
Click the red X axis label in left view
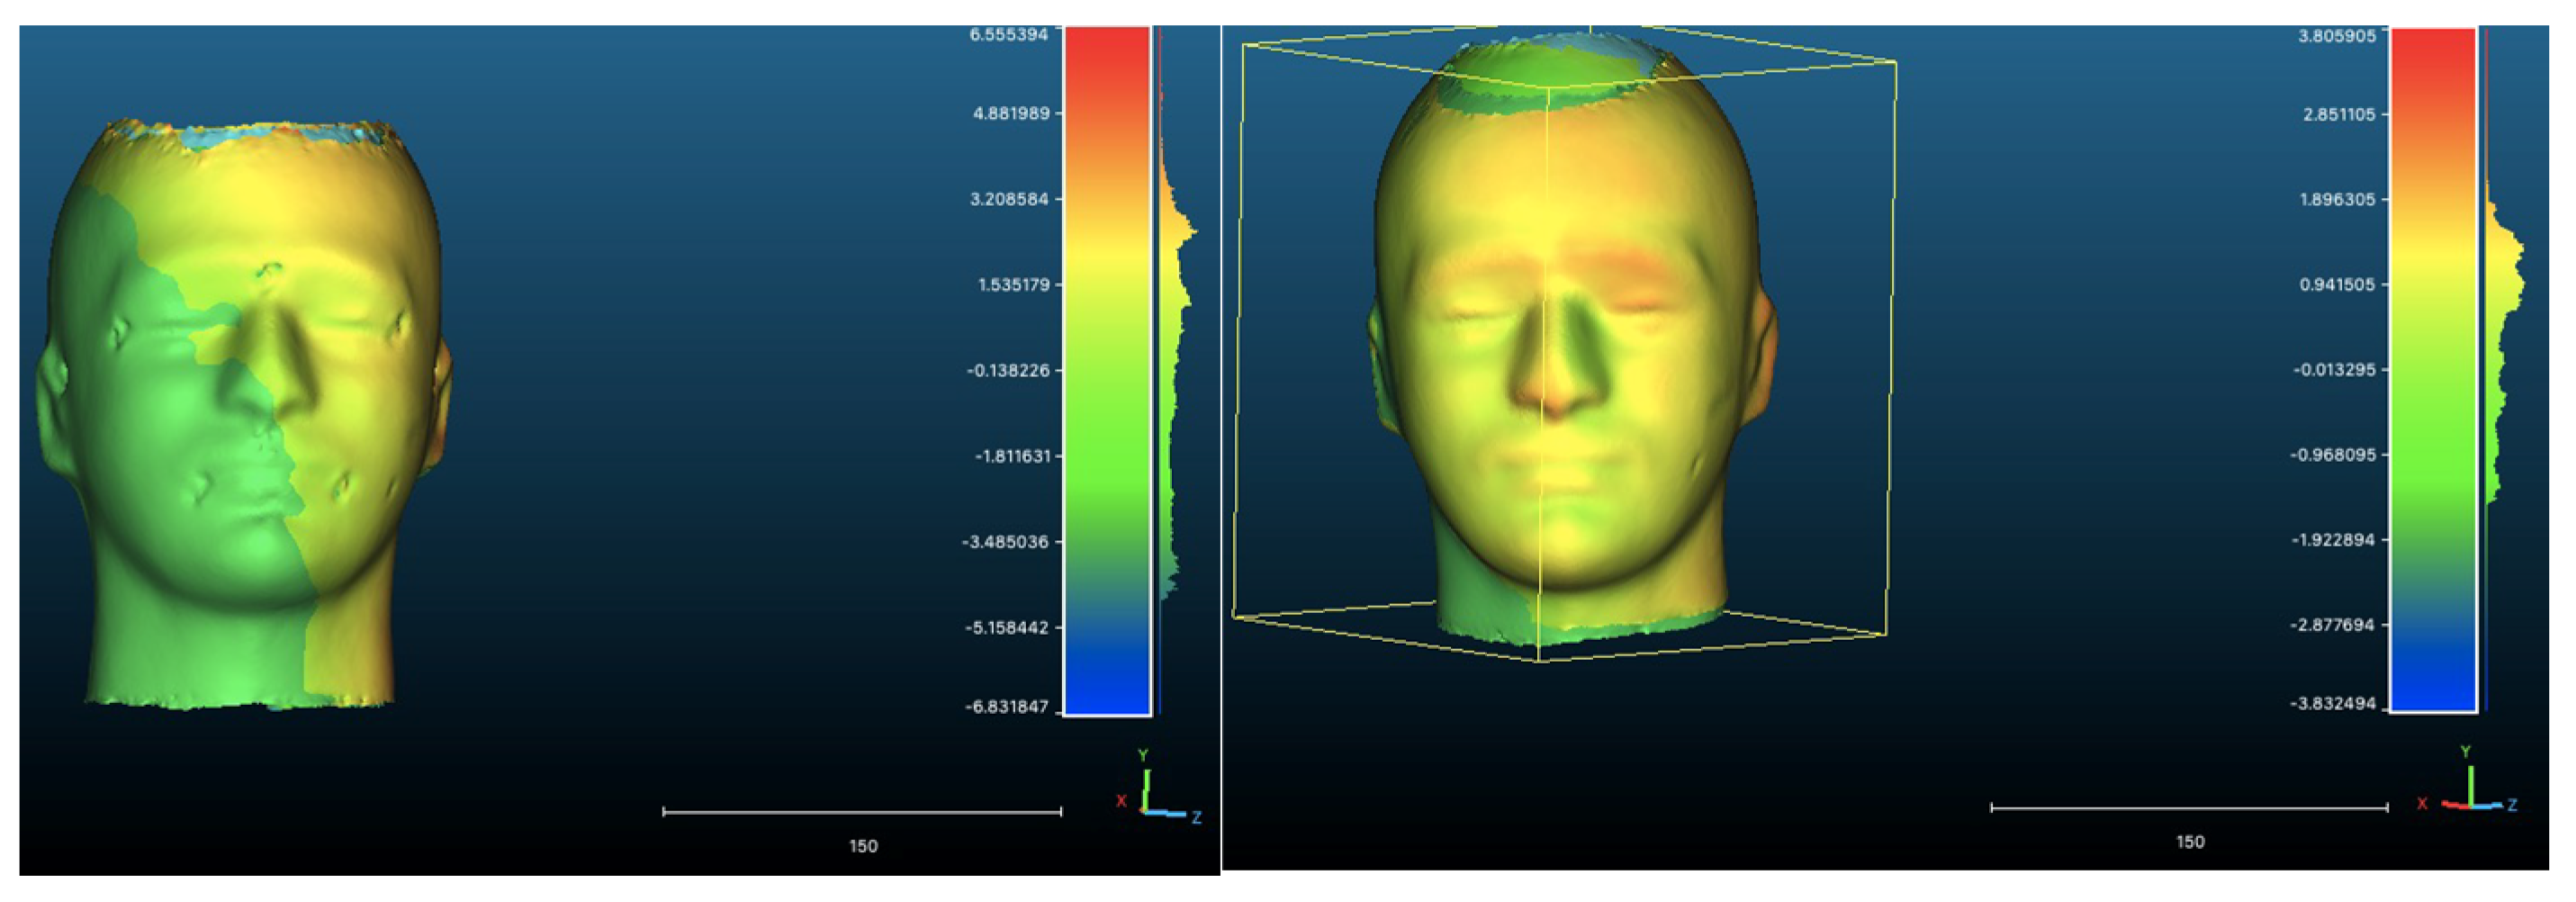point(1121,801)
